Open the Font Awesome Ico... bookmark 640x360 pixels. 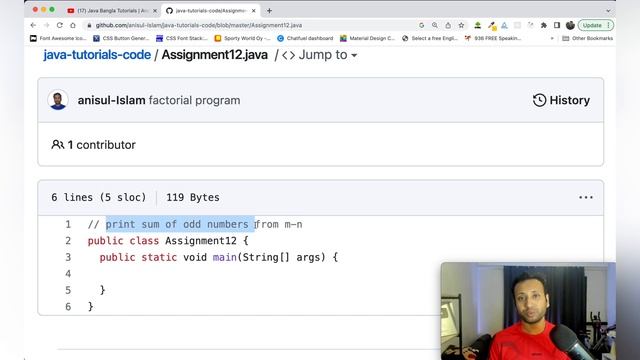coord(58,38)
